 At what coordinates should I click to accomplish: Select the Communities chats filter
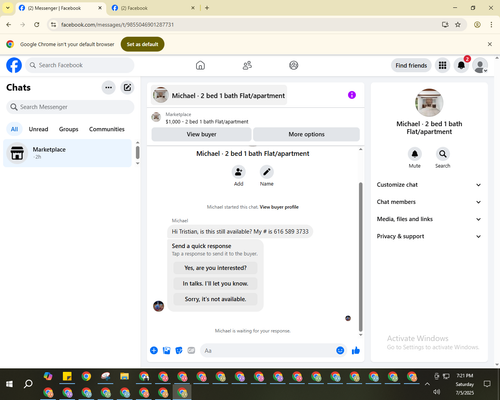107,129
